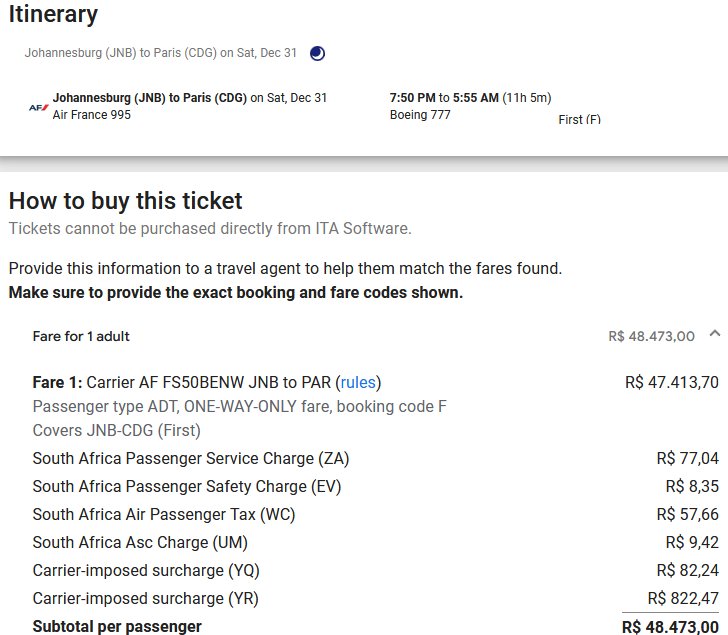
Task: Collapse the Fare for 1 adult section
Action: point(715,333)
